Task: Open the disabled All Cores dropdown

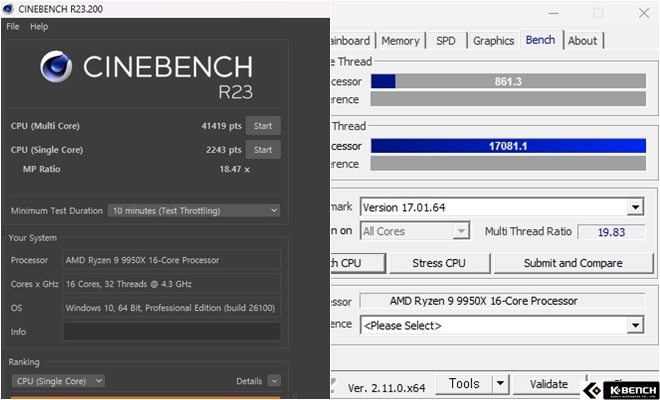Action: pos(415,231)
